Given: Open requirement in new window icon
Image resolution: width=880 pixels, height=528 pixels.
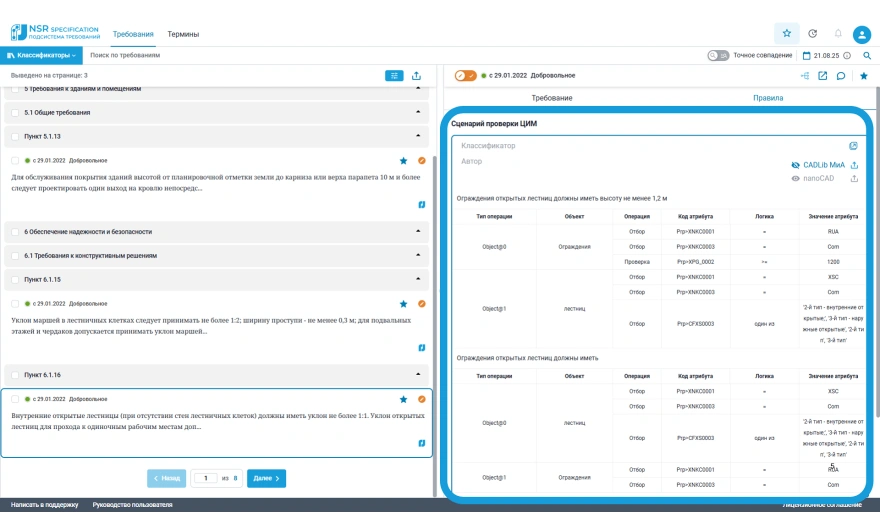Looking at the screenshot, I should click(823, 75).
